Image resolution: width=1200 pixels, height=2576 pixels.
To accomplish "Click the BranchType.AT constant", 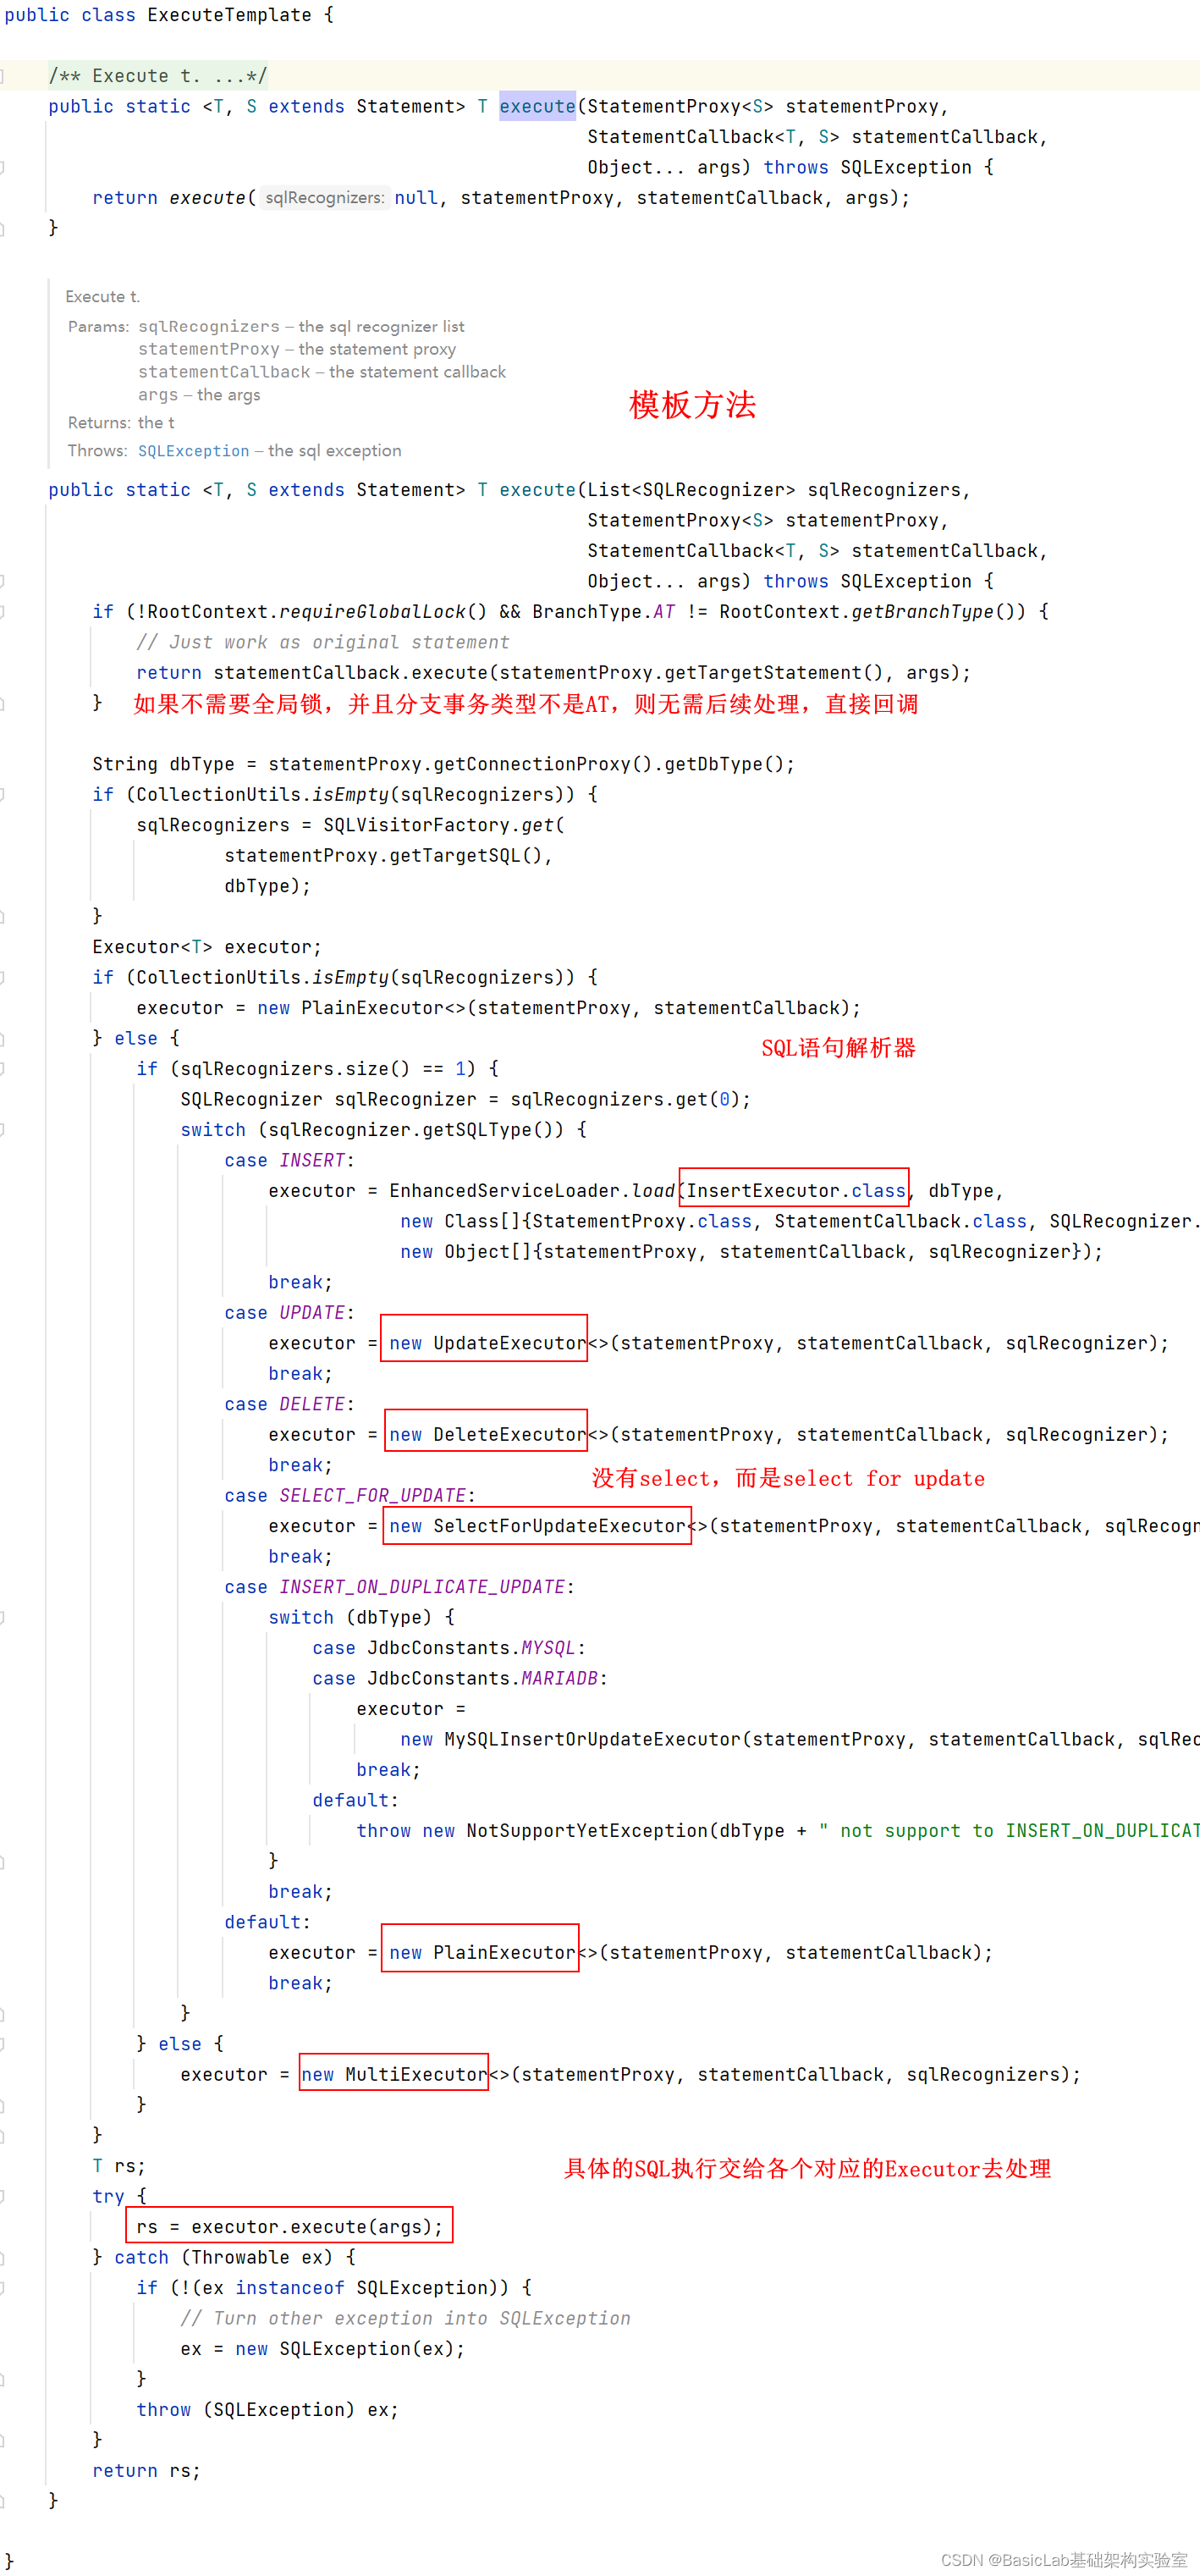I will click(x=604, y=612).
